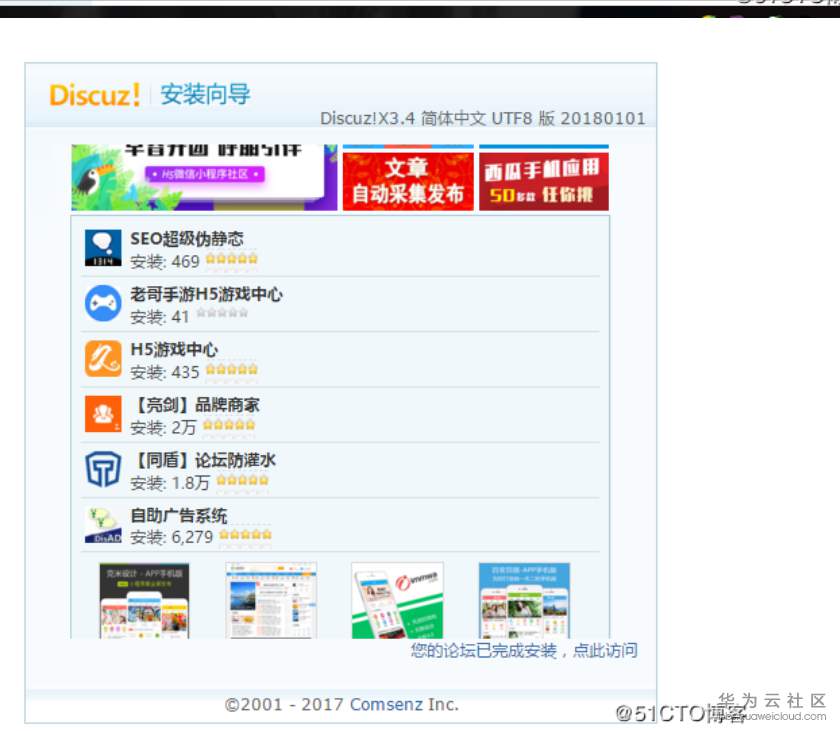The width and height of the screenshot is (840, 731).
Task: Open 【同盾】论坛防灌水 title link
Action: click(x=203, y=459)
